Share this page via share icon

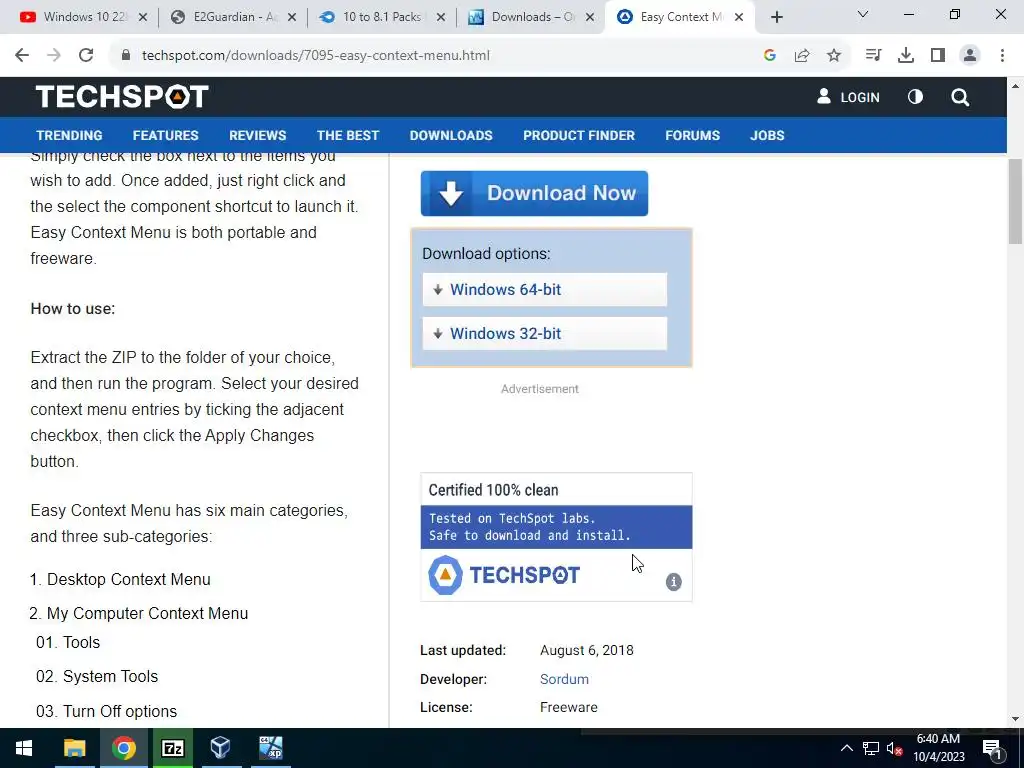(x=802, y=56)
